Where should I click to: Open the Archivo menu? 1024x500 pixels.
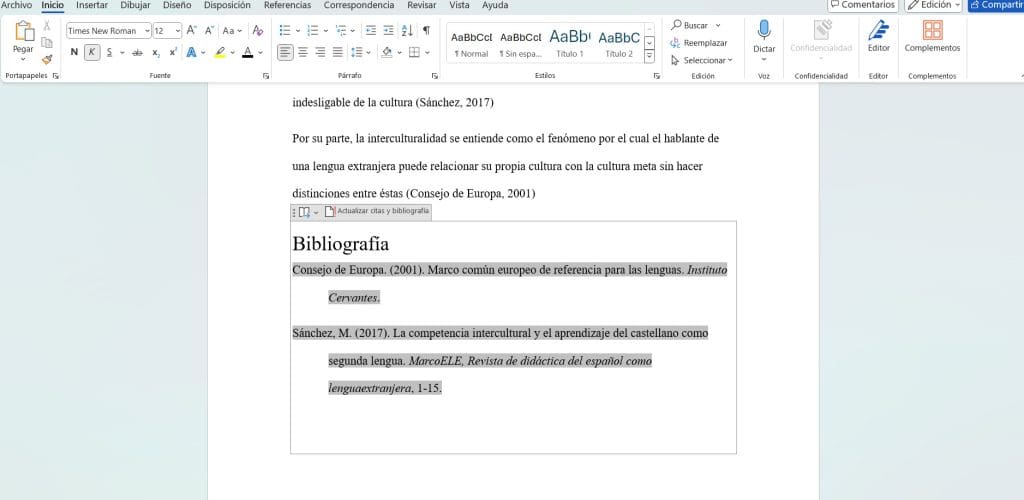coord(16,5)
